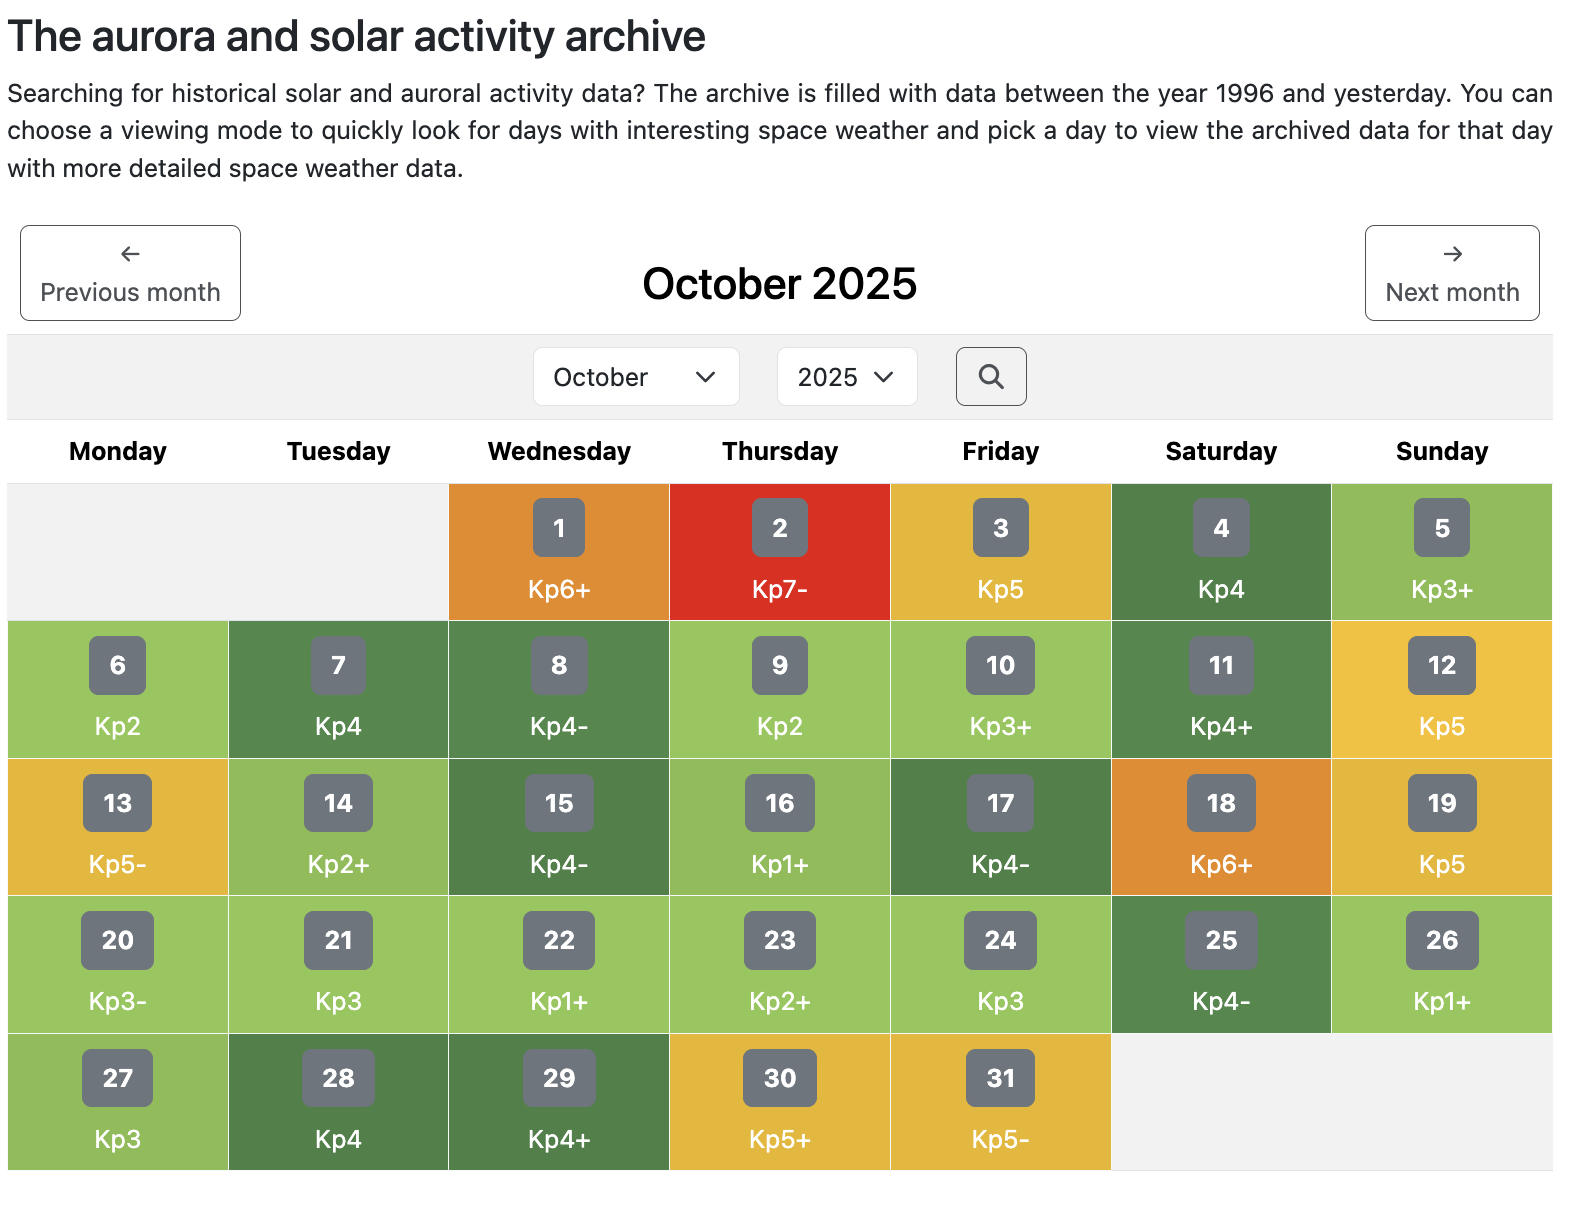Open the 2025 year dropdown

pyautogui.click(x=846, y=377)
